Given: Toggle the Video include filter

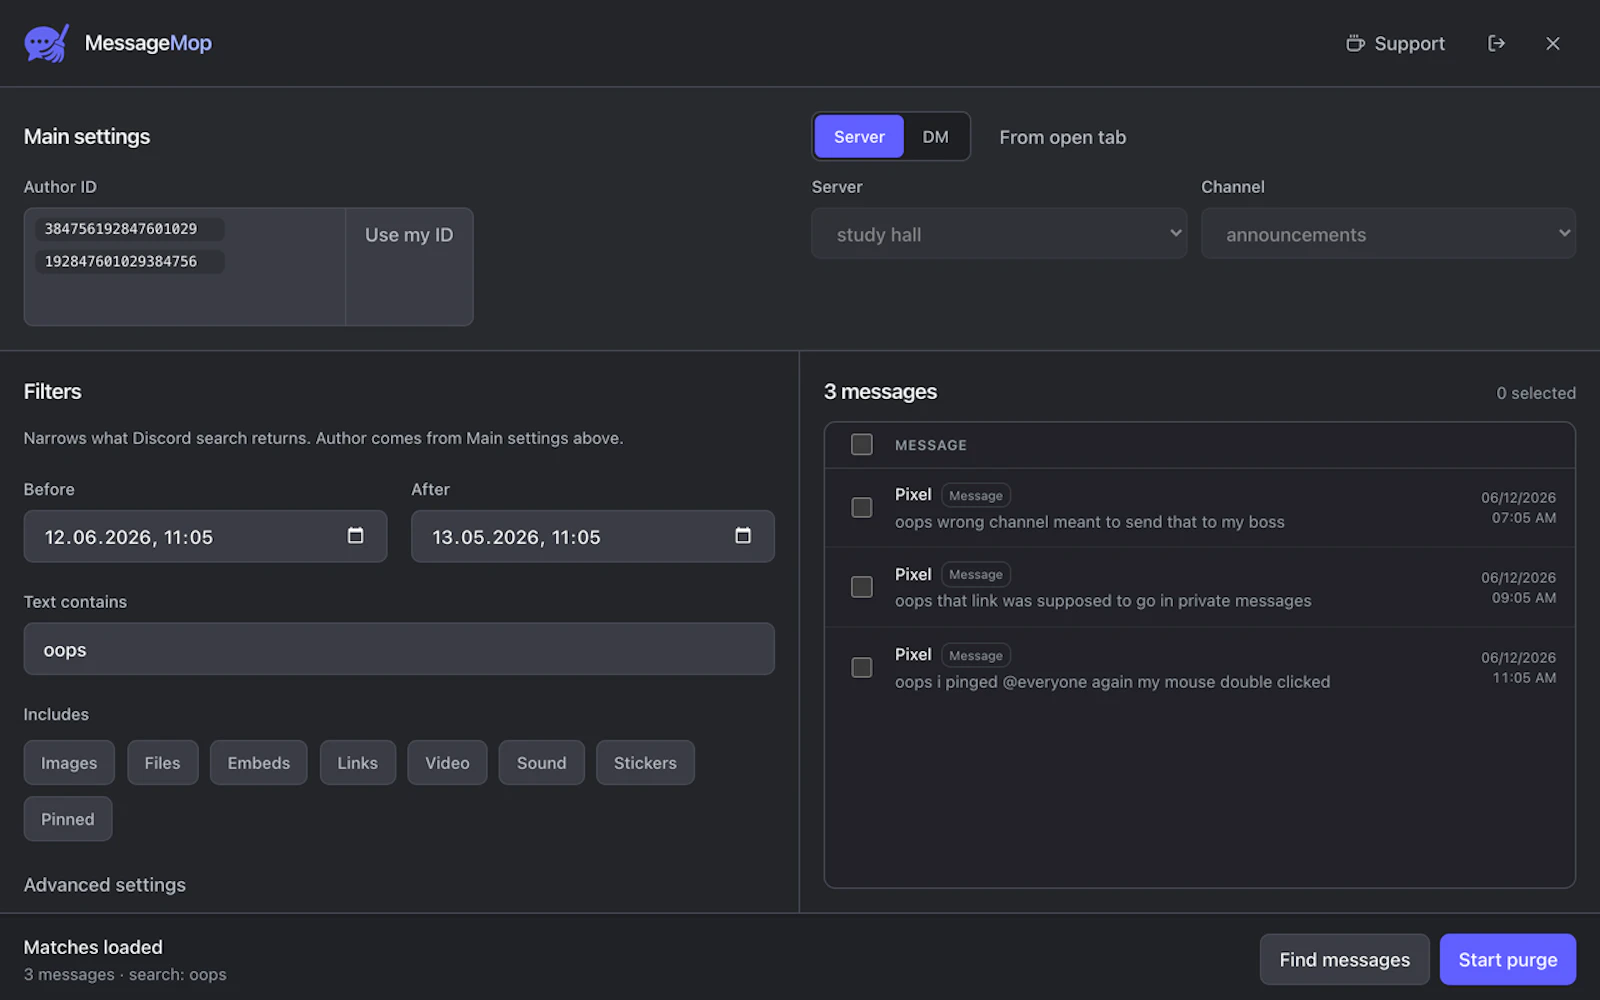Looking at the screenshot, I should coord(447,763).
